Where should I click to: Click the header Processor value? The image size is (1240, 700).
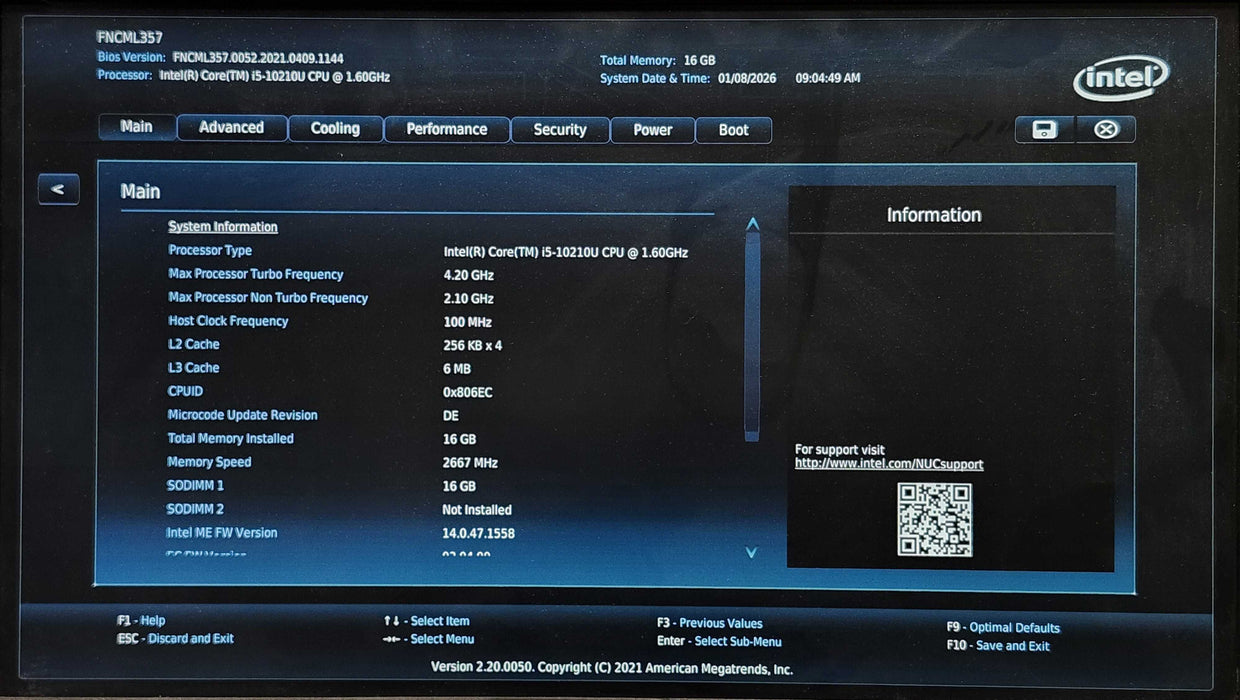pyautogui.click(x=275, y=76)
